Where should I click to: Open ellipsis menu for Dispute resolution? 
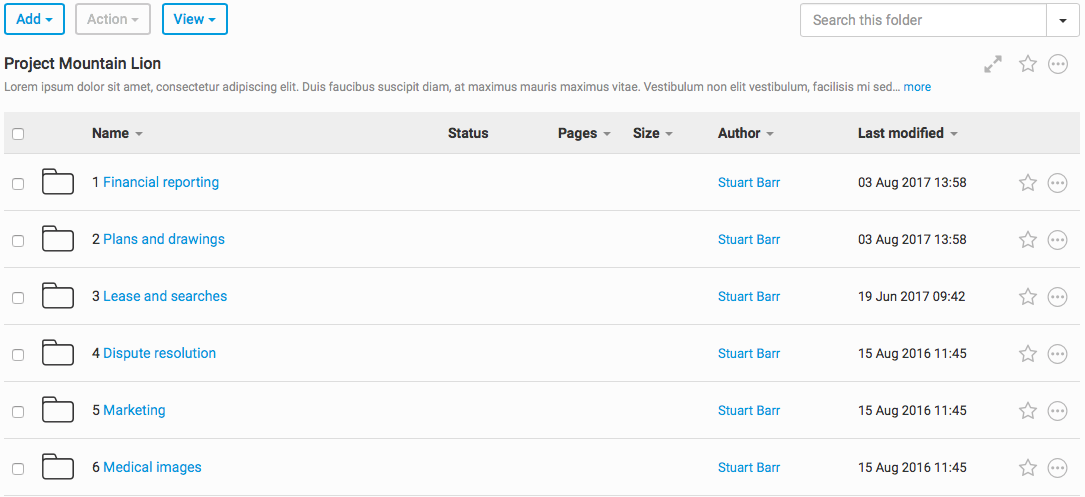(x=1057, y=354)
